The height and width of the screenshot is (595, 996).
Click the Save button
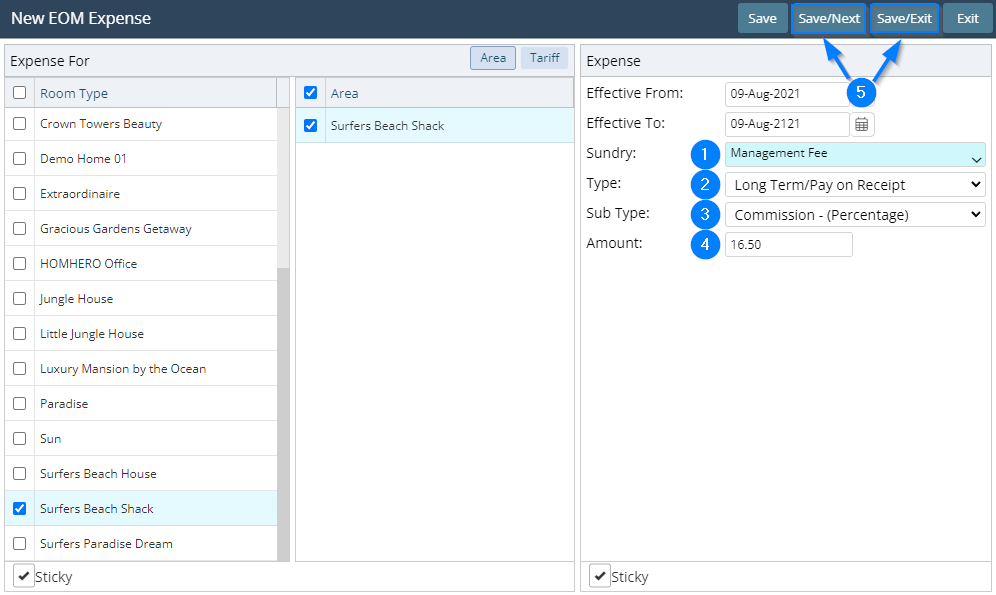point(762,19)
